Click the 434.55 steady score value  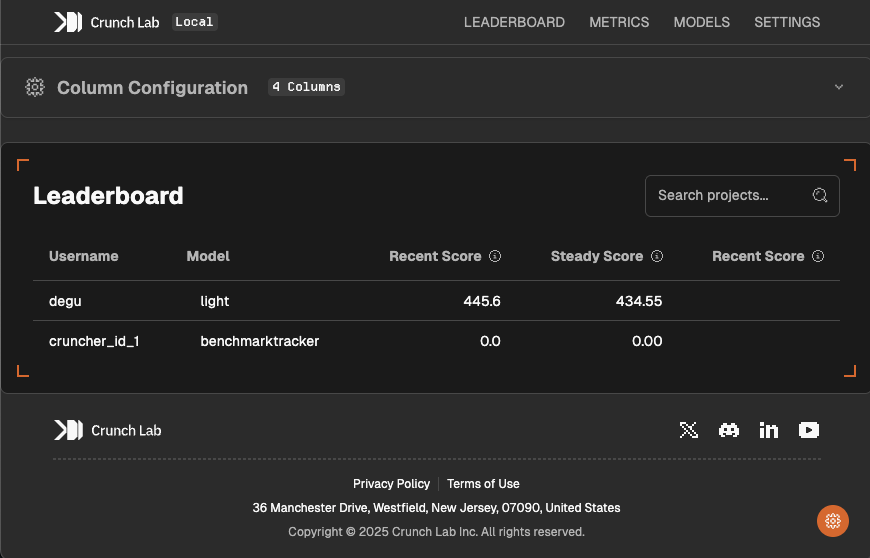(639, 301)
